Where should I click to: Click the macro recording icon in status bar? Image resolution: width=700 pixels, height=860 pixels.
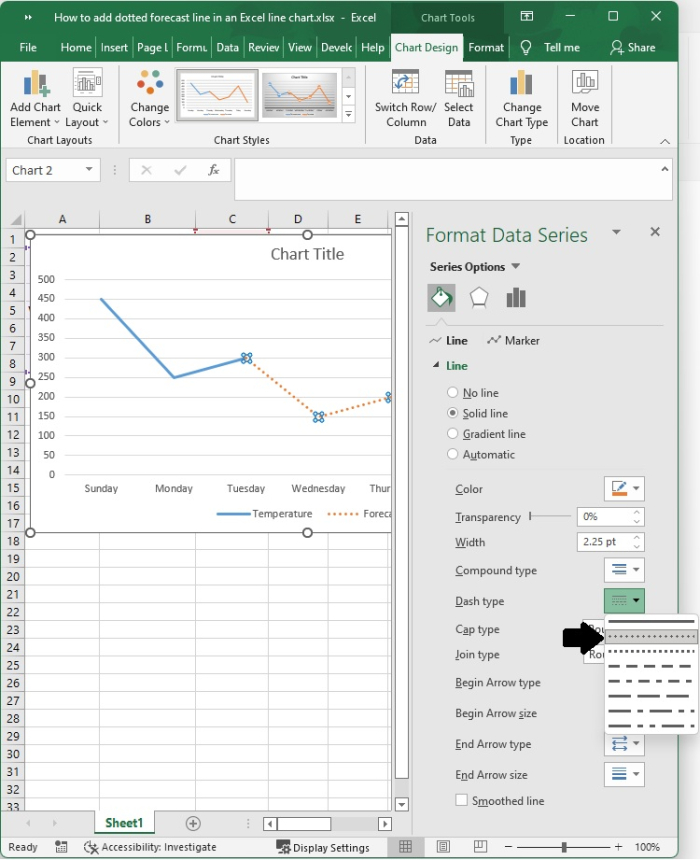point(61,847)
